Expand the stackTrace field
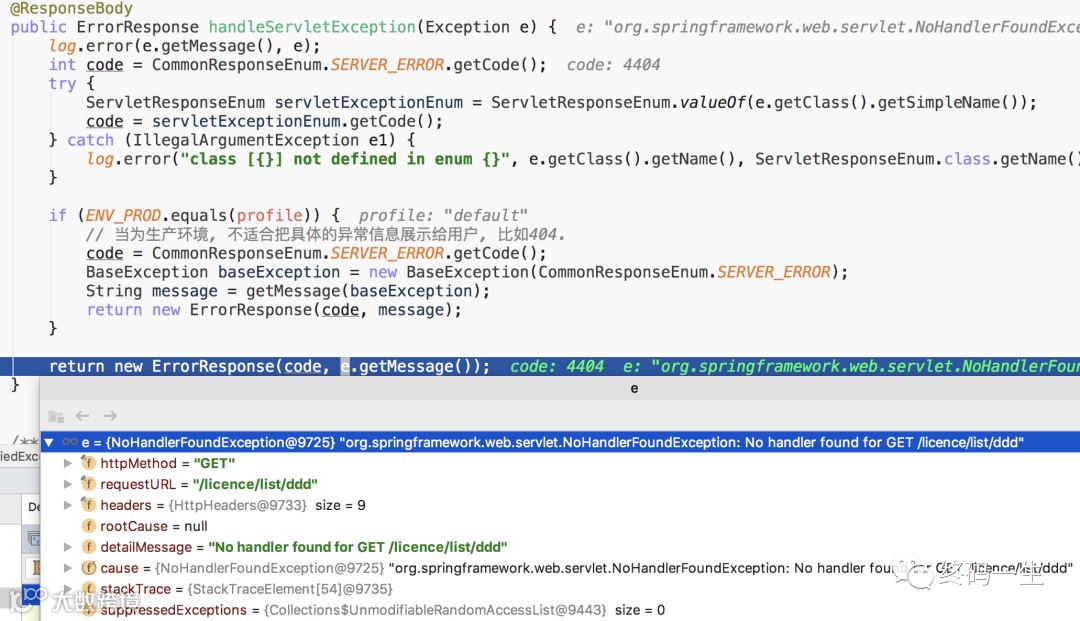Image resolution: width=1080 pixels, height=621 pixels. click(x=68, y=589)
